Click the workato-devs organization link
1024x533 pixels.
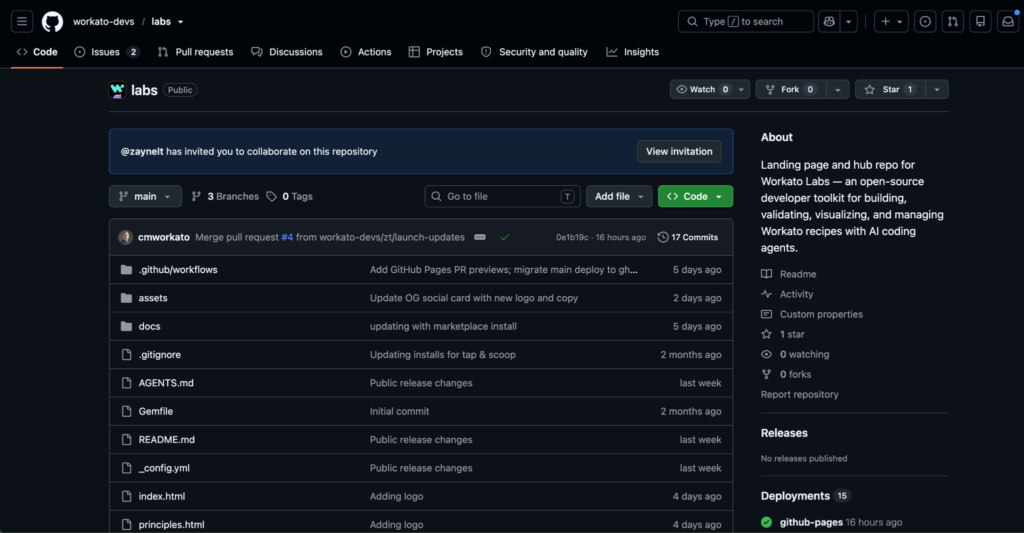tap(103, 22)
